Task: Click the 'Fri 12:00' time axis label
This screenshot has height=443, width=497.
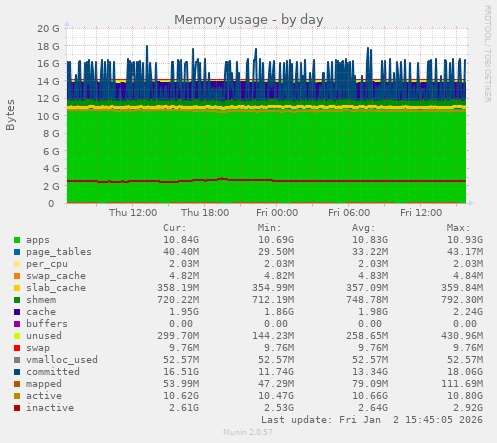Action: [421, 213]
